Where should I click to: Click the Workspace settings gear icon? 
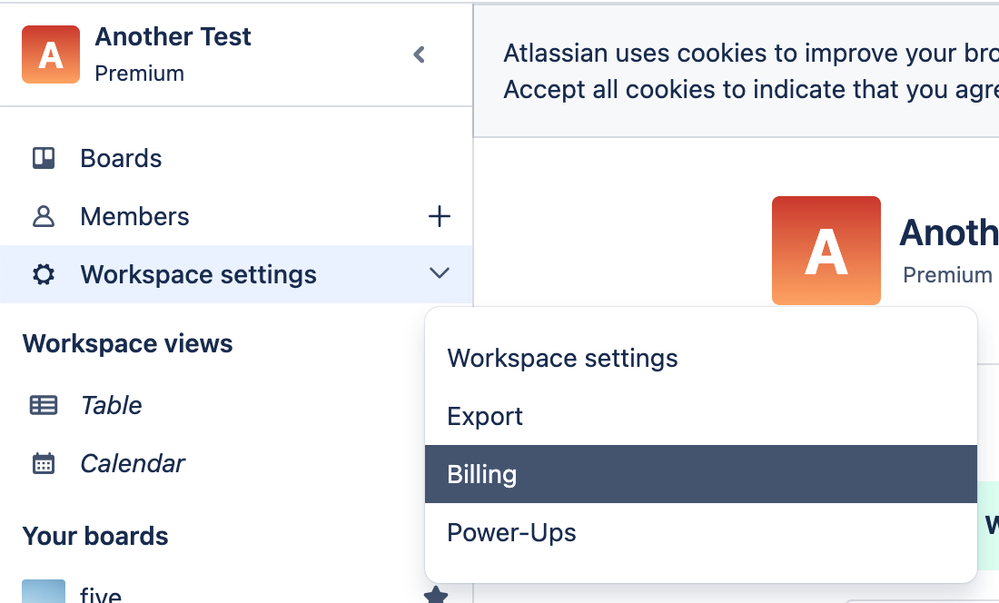43,274
